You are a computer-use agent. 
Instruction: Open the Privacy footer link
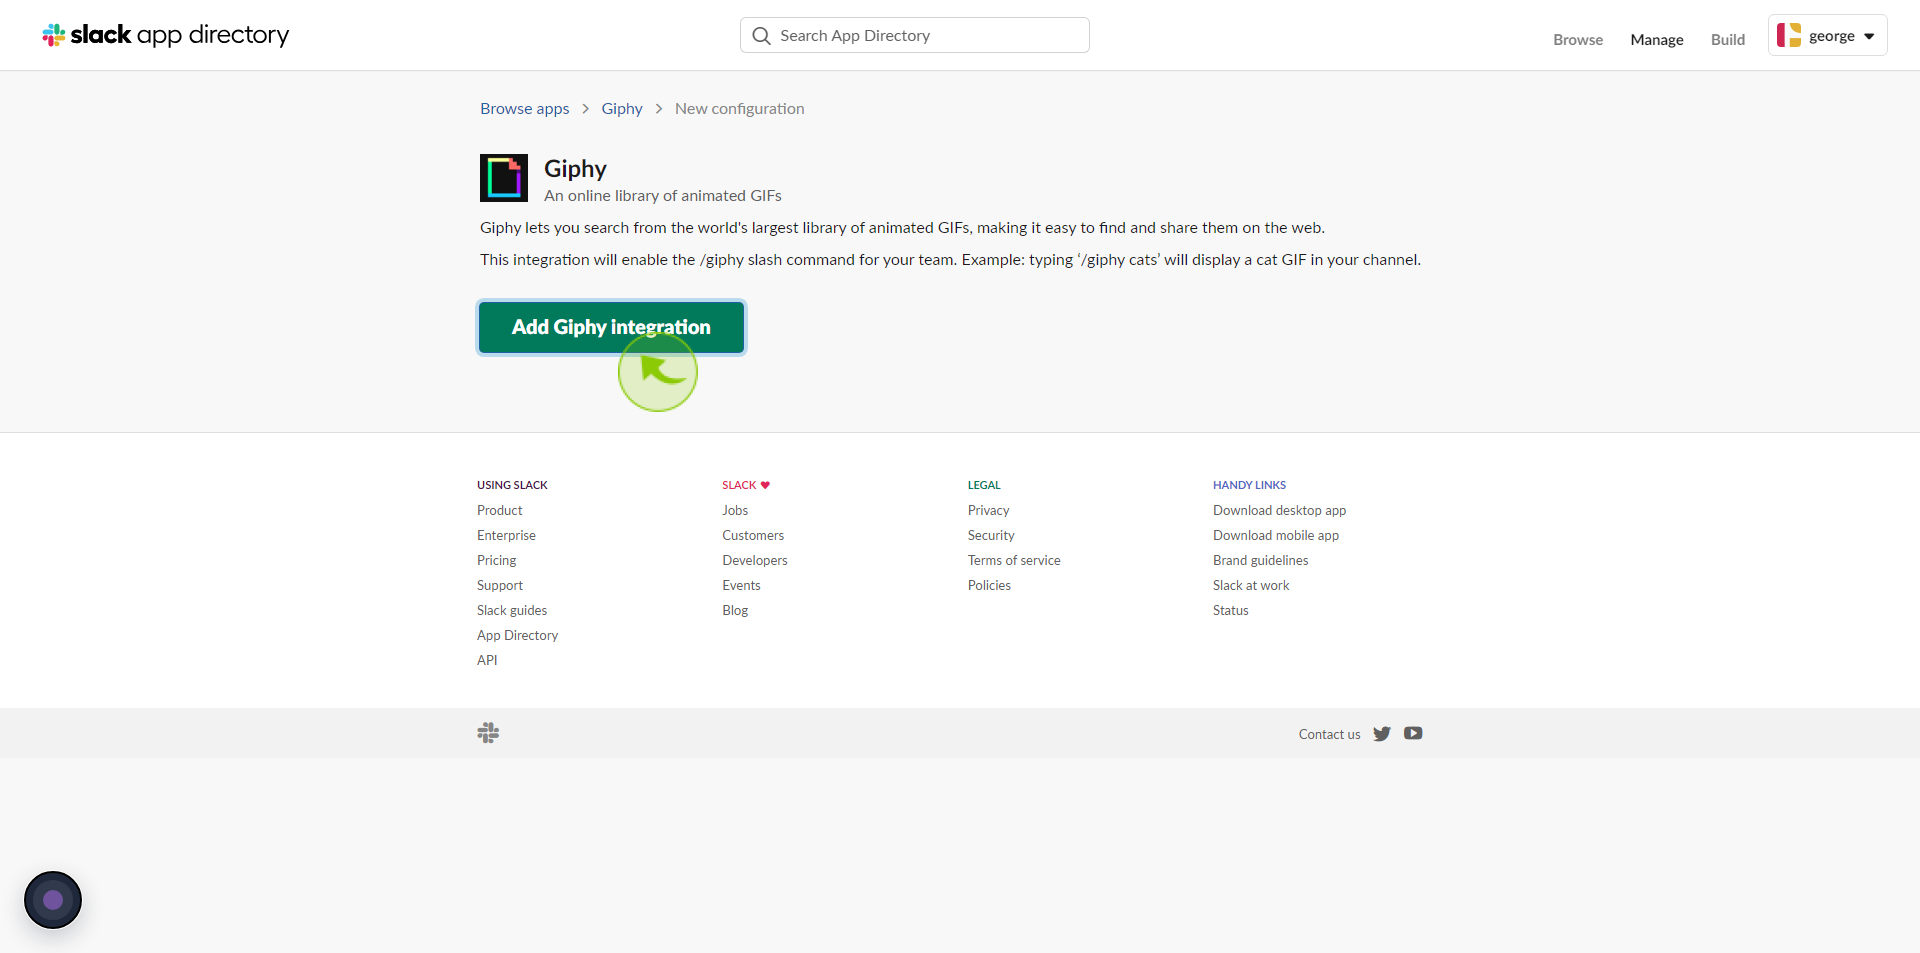coord(989,510)
